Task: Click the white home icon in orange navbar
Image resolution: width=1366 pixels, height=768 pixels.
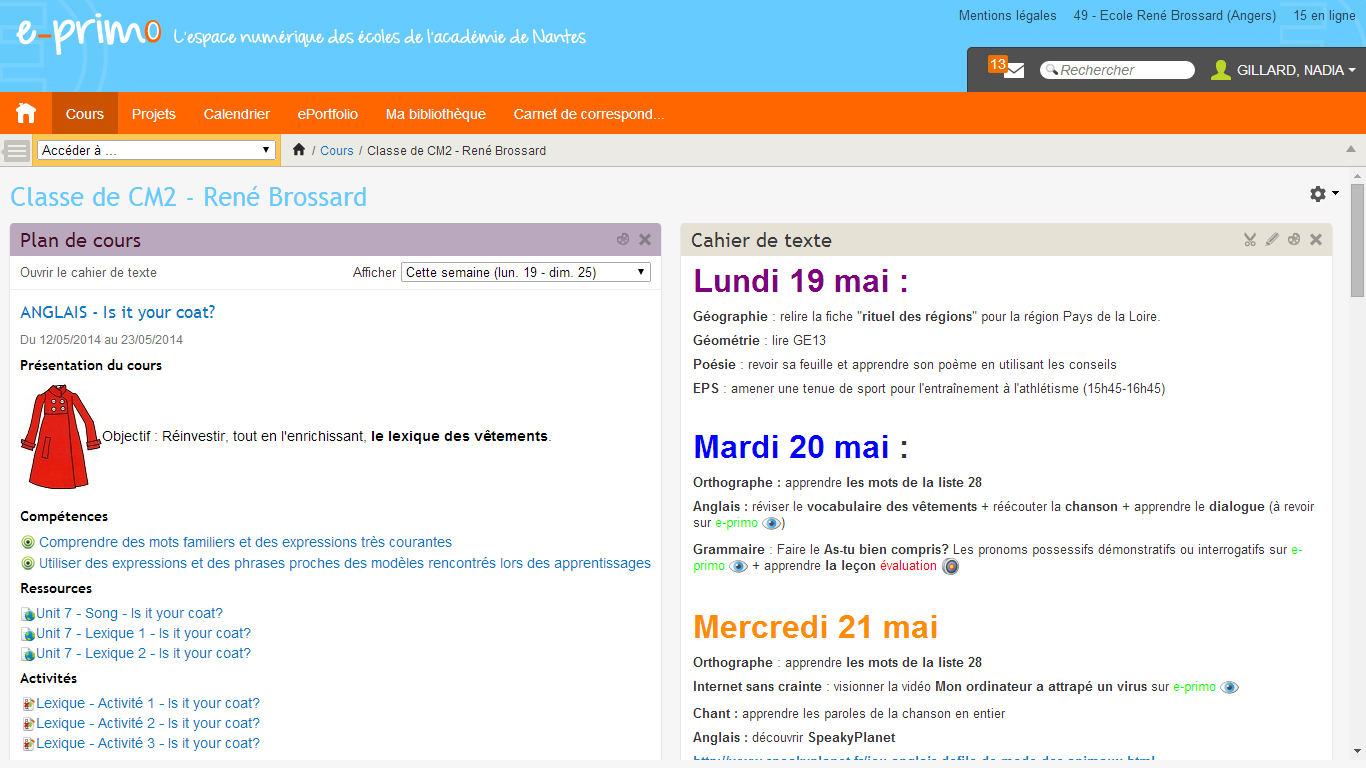Action: click(26, 114)
